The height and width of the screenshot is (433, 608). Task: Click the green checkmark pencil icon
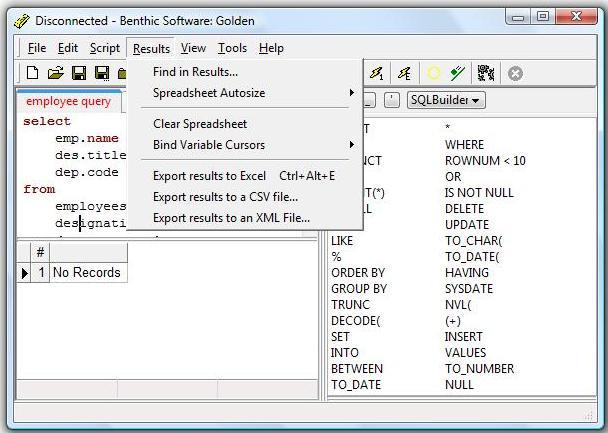458,73
